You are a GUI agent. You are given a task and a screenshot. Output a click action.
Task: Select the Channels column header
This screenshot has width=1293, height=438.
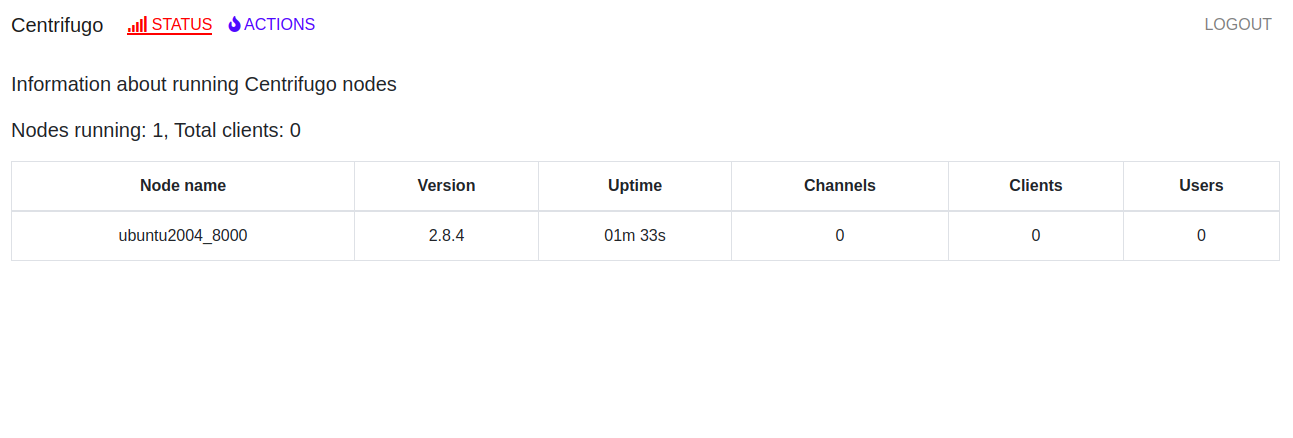click(840, 186)
